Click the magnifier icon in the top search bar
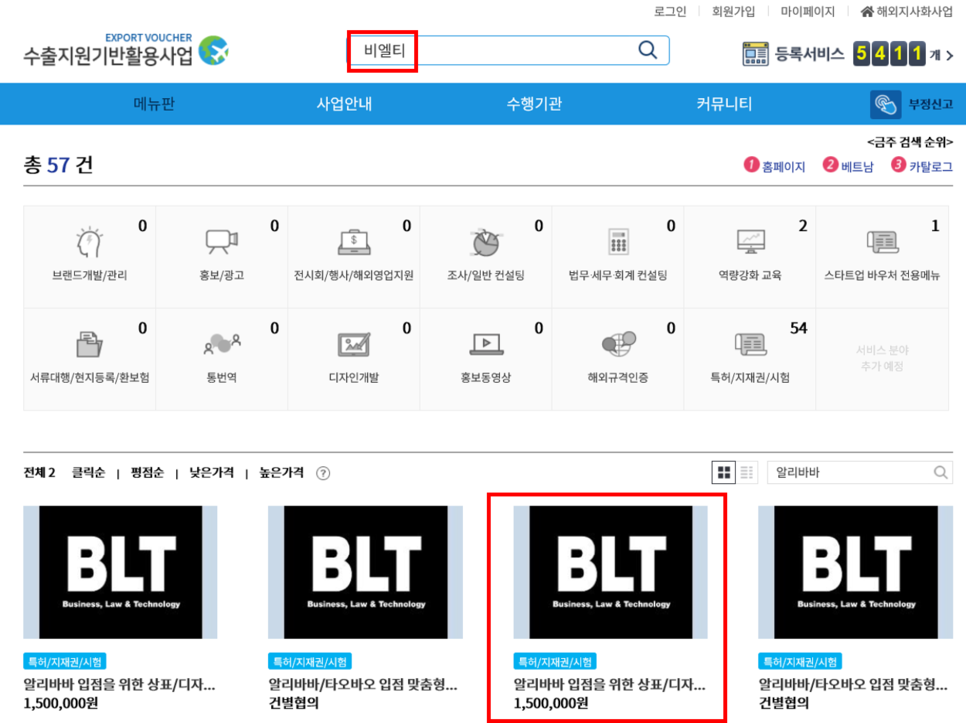The height and width of the screenshot is (723, 966). coord(646,49)
